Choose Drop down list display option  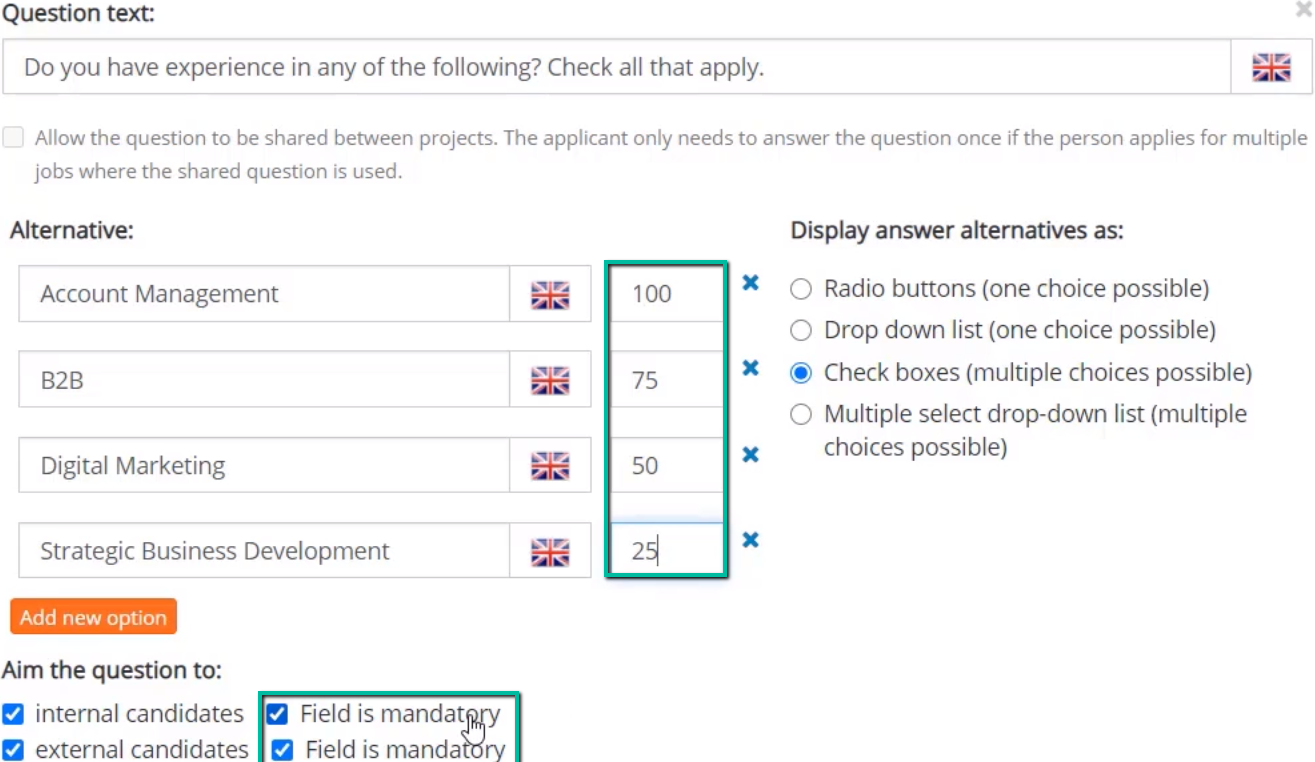click(x=801, y=330)
